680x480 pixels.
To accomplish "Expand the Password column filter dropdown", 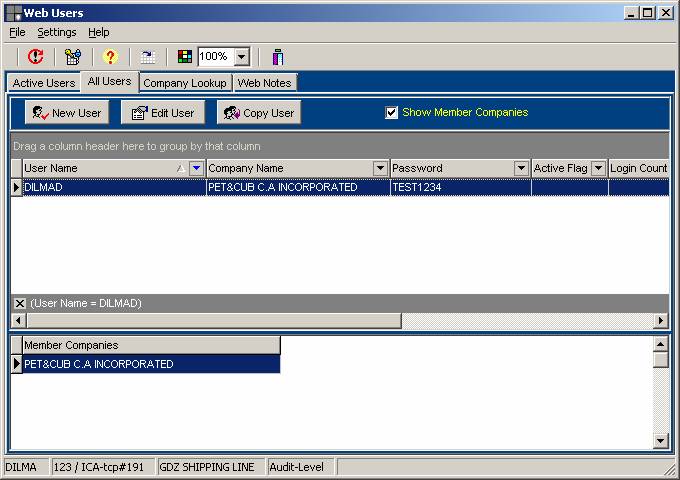I will [x=521, y=168].
